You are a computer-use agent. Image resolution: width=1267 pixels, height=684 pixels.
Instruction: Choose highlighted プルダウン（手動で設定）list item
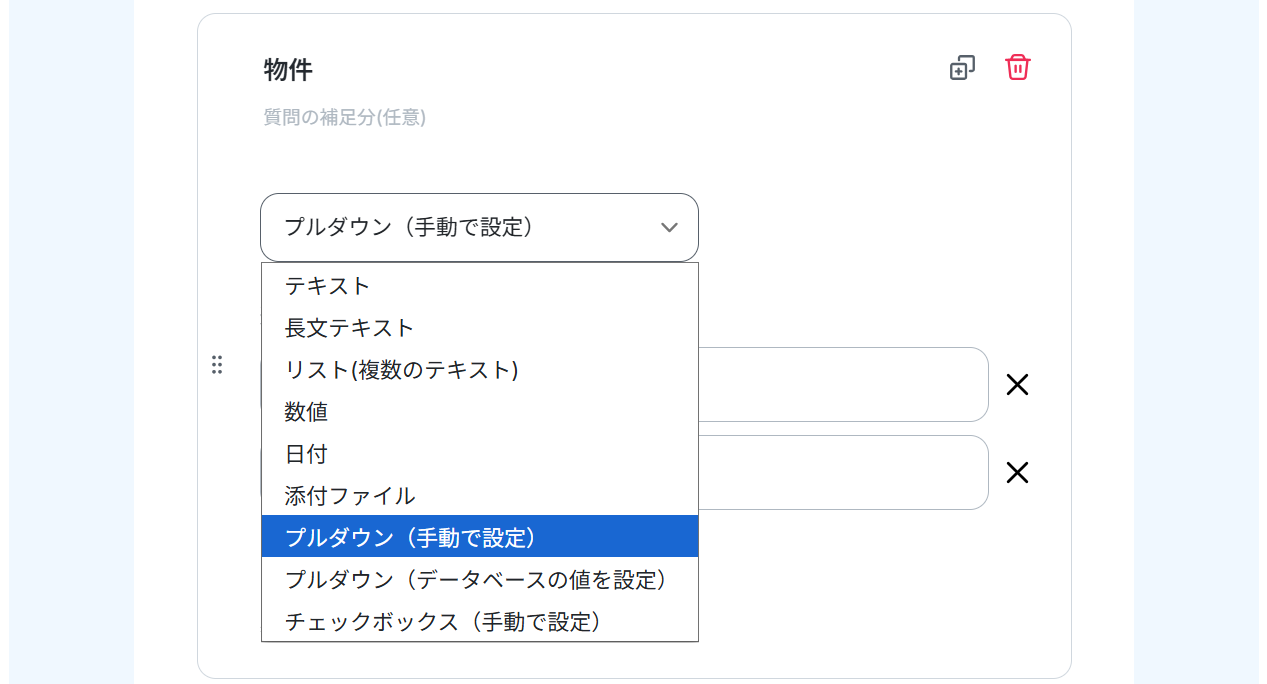[480, 537]
